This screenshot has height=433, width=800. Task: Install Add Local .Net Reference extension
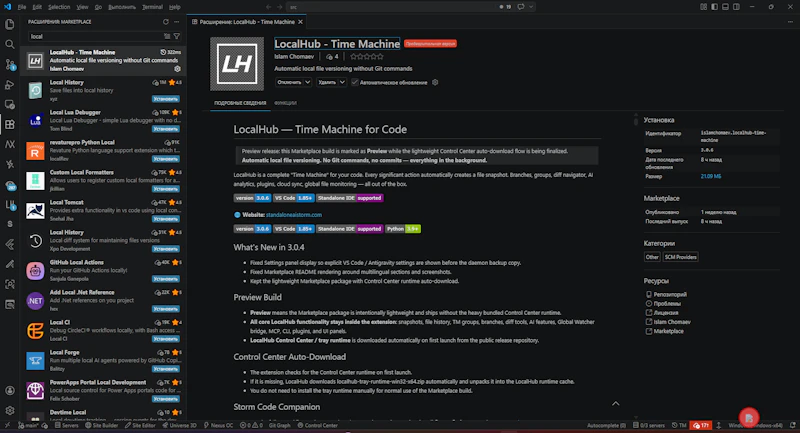coord(165,309)
